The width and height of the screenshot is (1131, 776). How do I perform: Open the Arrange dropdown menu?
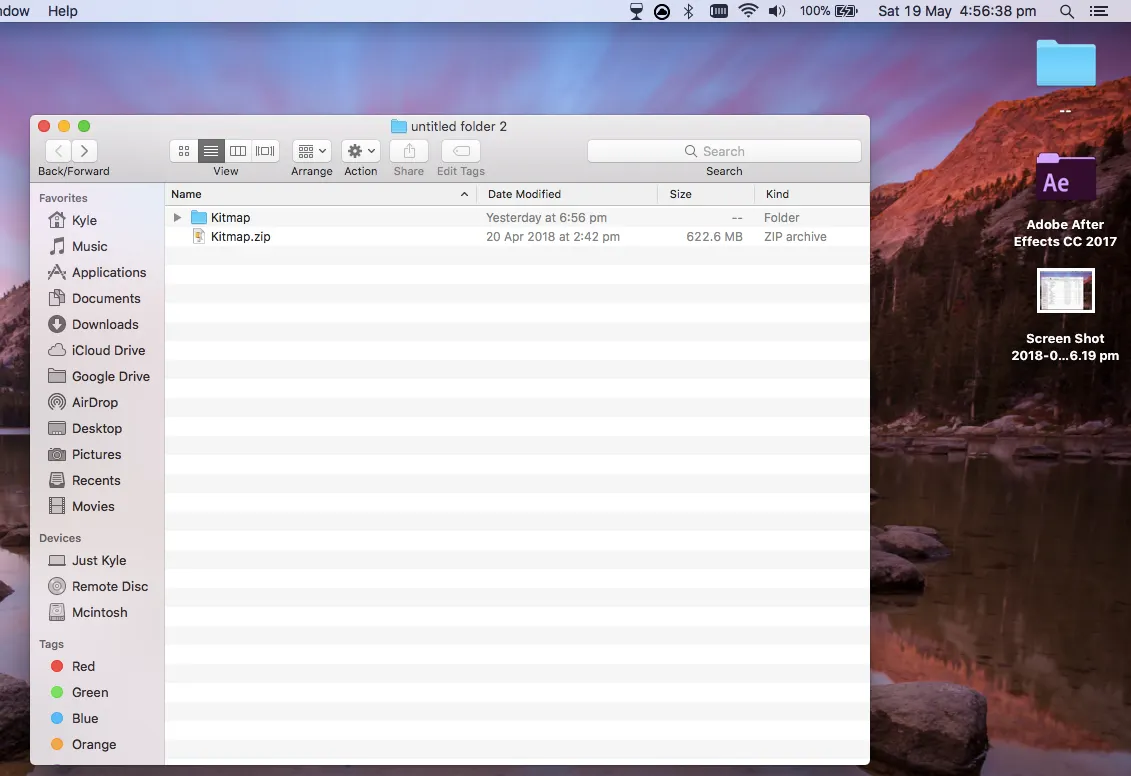pos(312,151)
